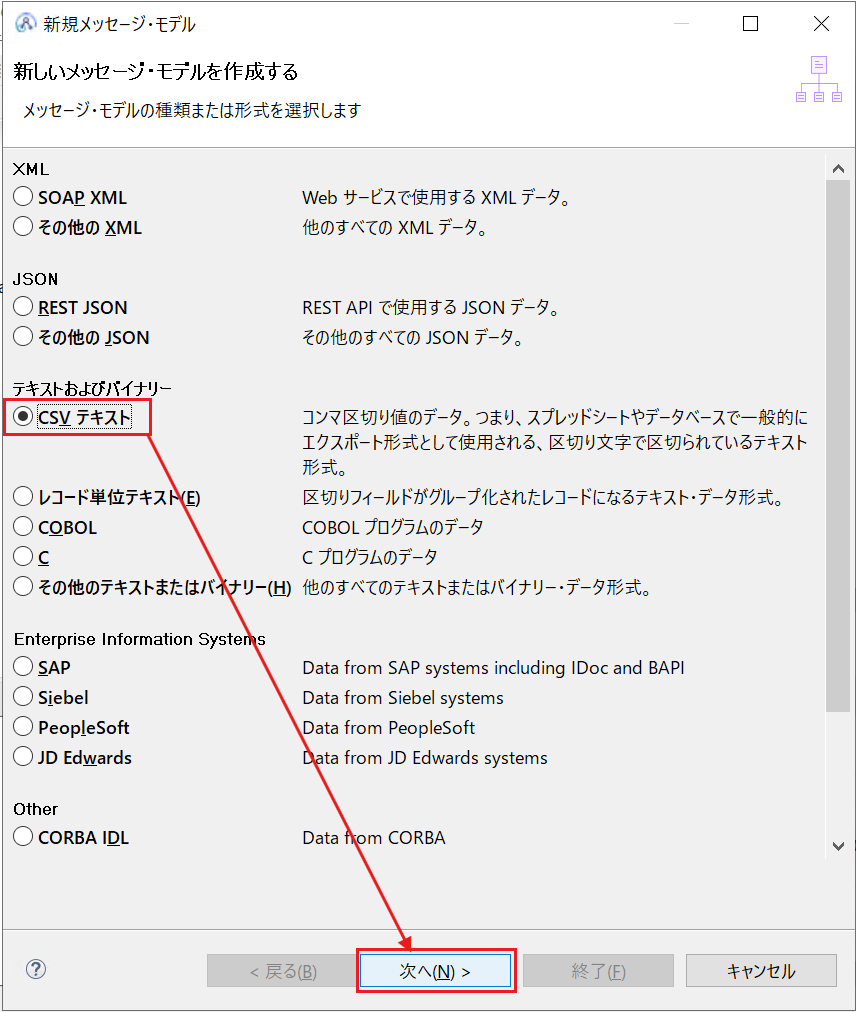Click text '他のすべての XML データ。'
The height and width of the screenshot is (1012, 856).
click(x=394, y=227)
